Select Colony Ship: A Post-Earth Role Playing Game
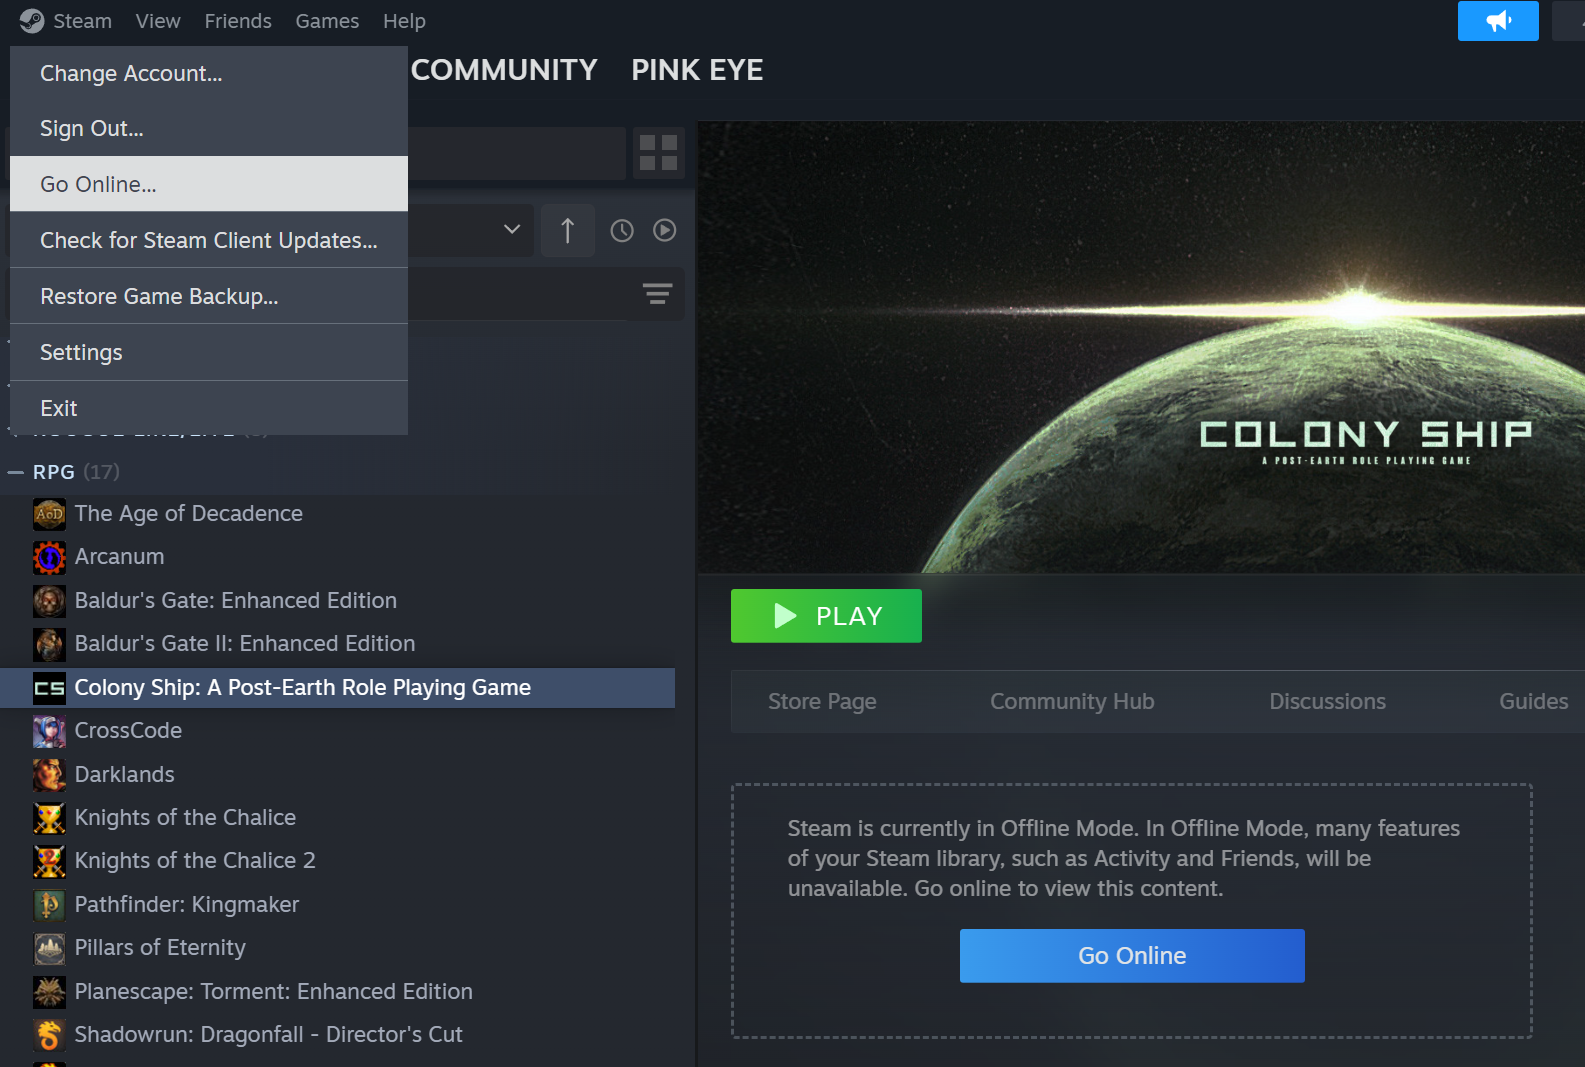The image size is (1585, 1067). (303, 688)
